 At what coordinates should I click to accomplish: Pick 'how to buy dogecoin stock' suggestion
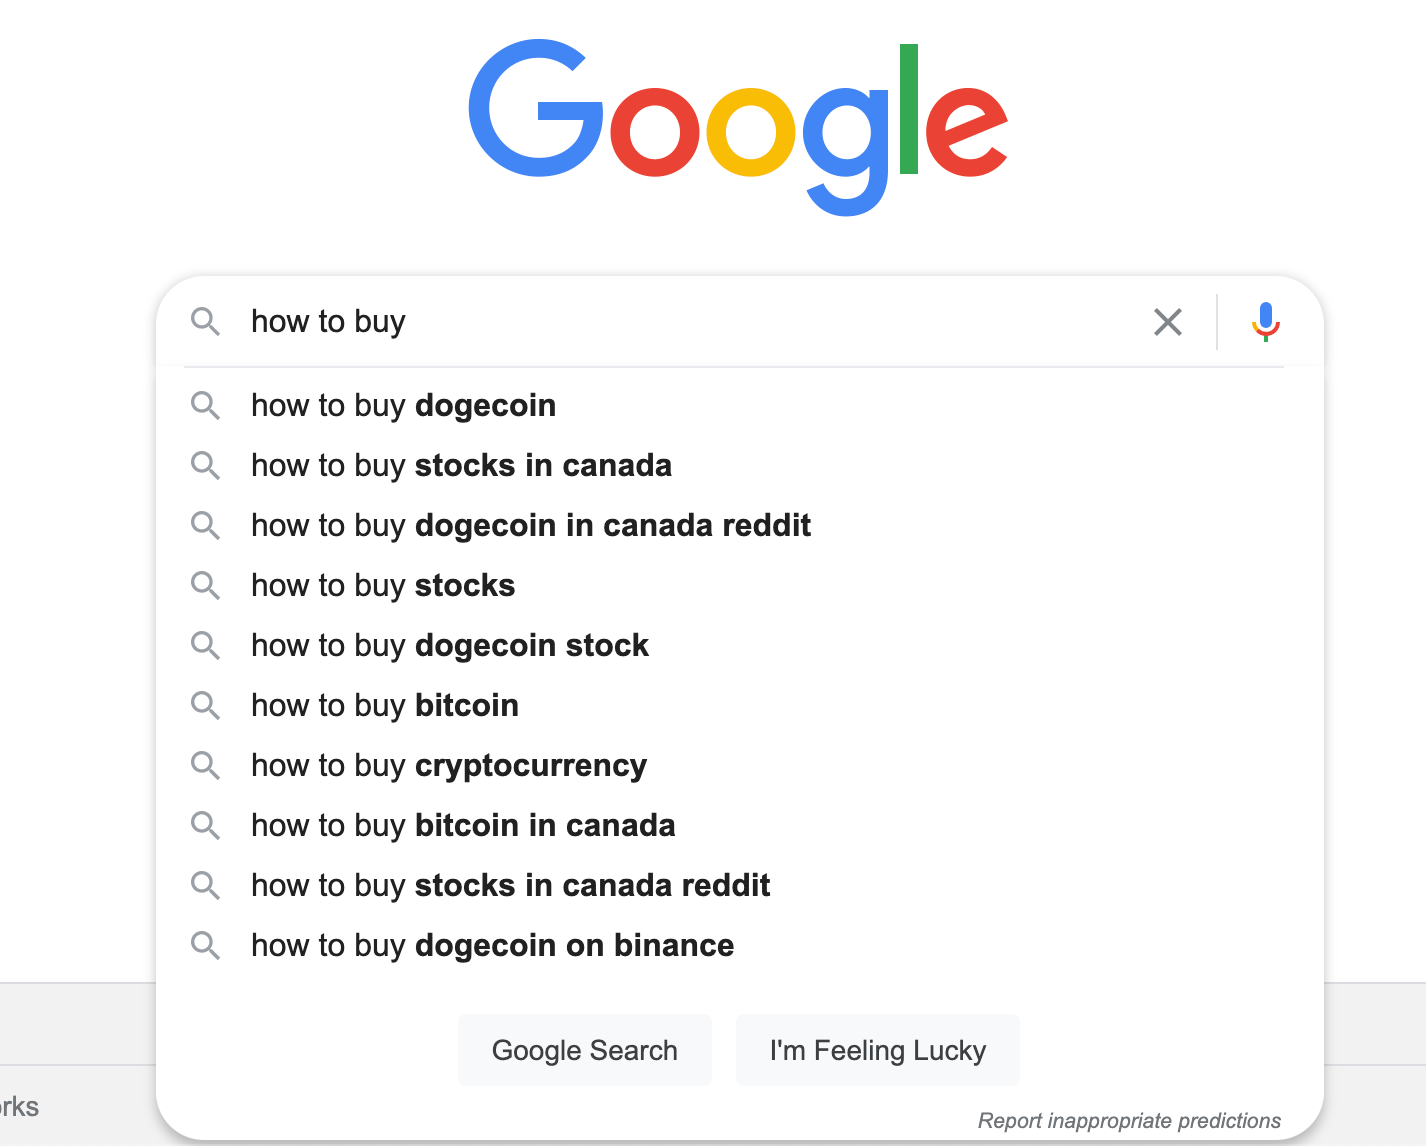[450, 645]
